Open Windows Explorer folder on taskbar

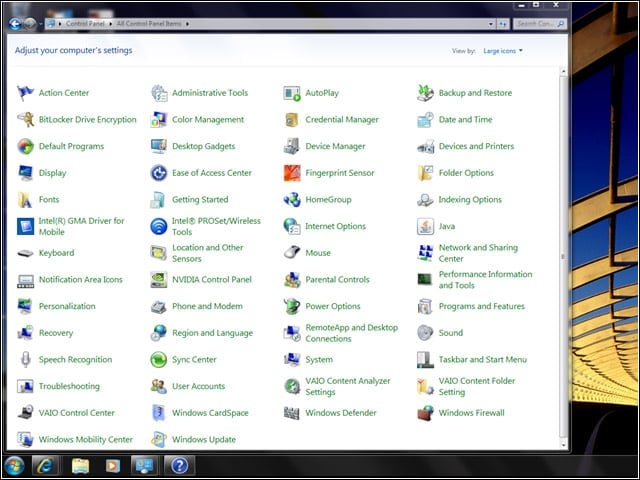click(80, 466)
